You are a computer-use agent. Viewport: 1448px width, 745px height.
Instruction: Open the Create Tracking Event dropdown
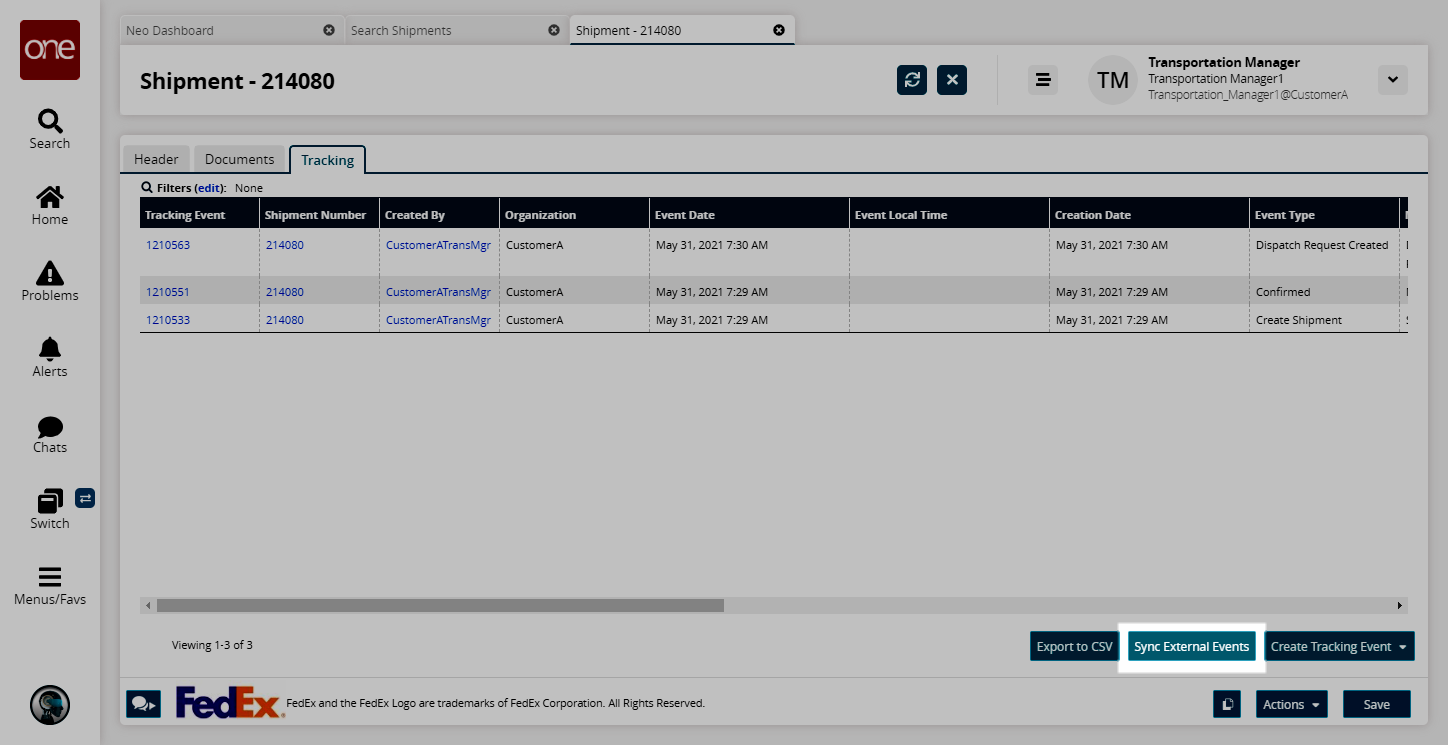[x=1340, y=646]
